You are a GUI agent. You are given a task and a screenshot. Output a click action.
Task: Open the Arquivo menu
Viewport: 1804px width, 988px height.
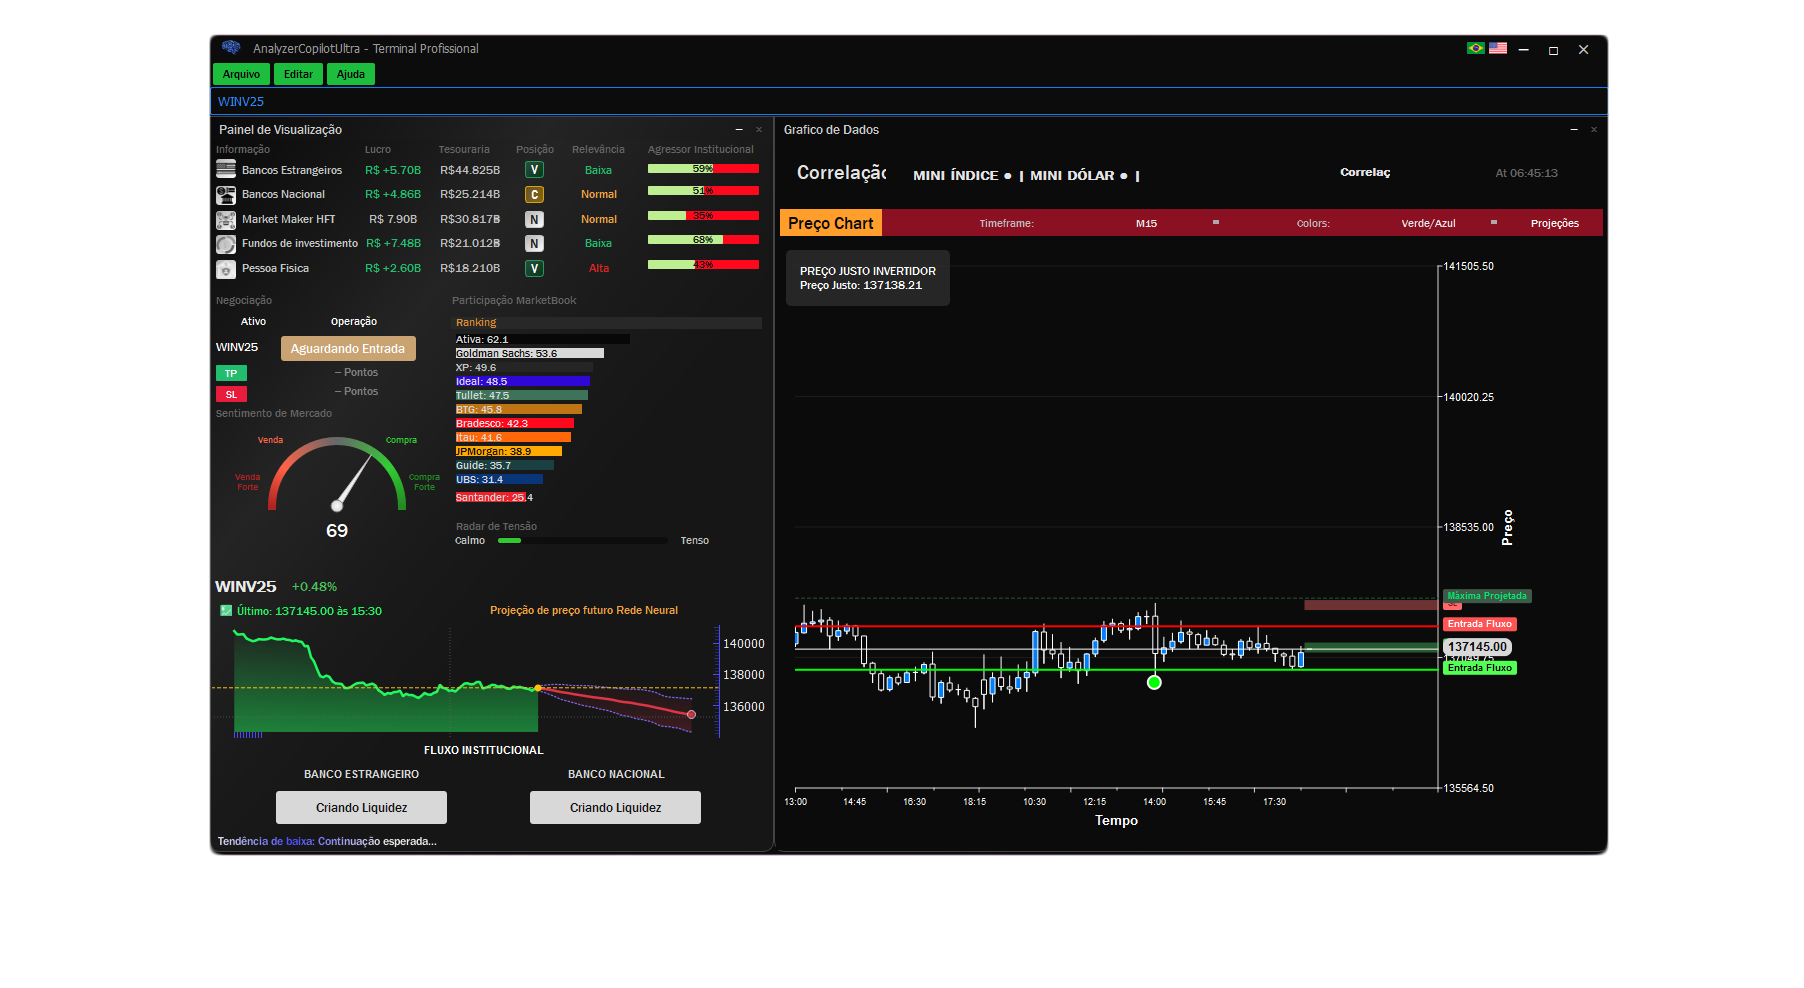pos(240,73)
